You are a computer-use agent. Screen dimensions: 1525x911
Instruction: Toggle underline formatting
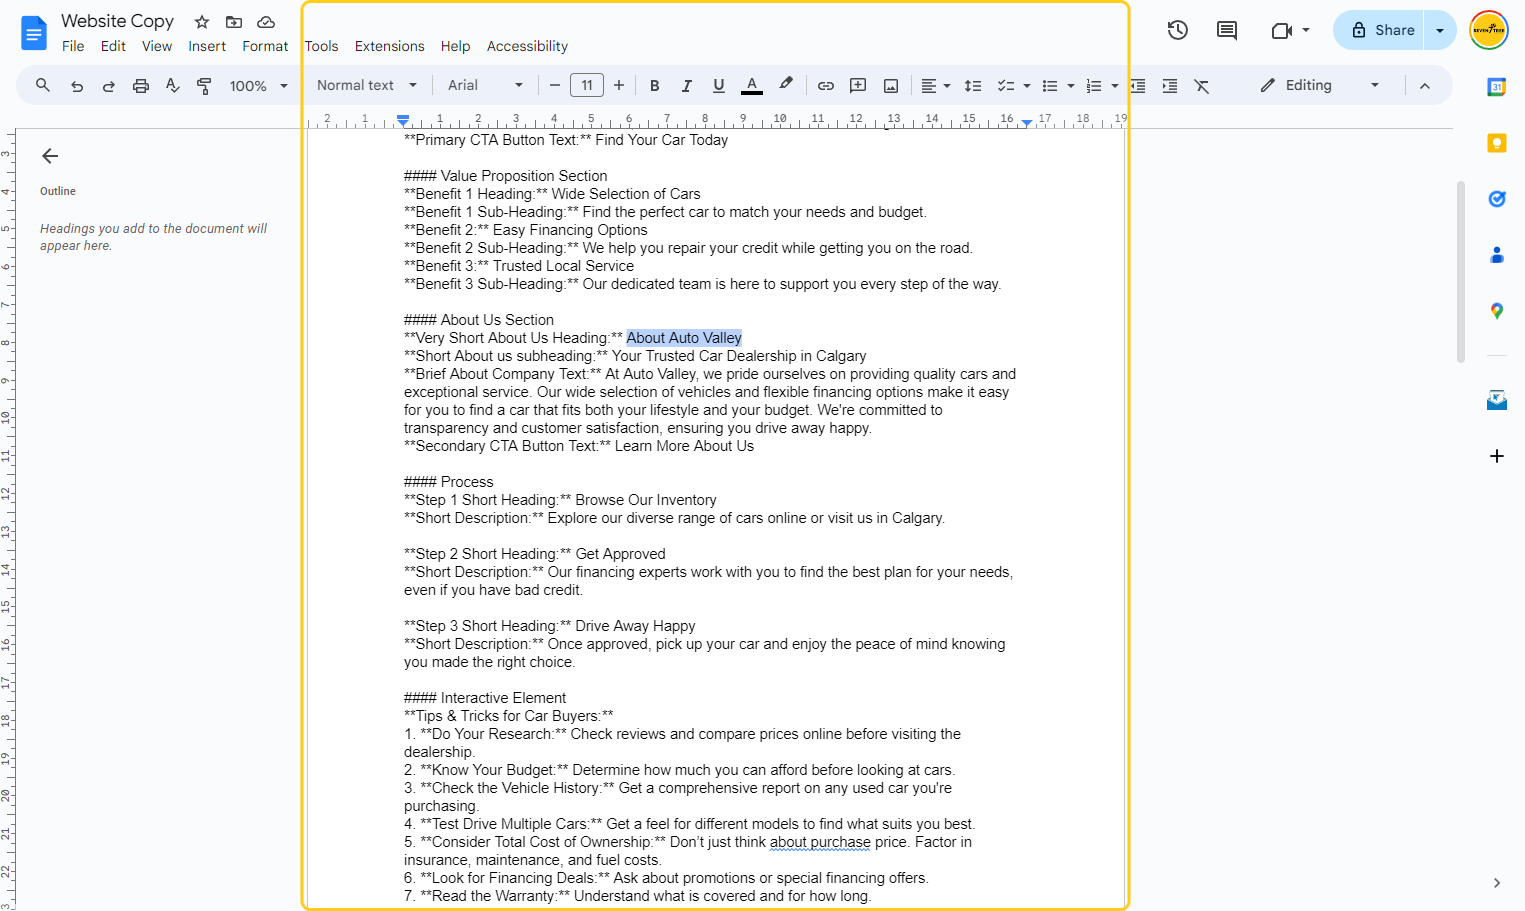pos(719,86)
